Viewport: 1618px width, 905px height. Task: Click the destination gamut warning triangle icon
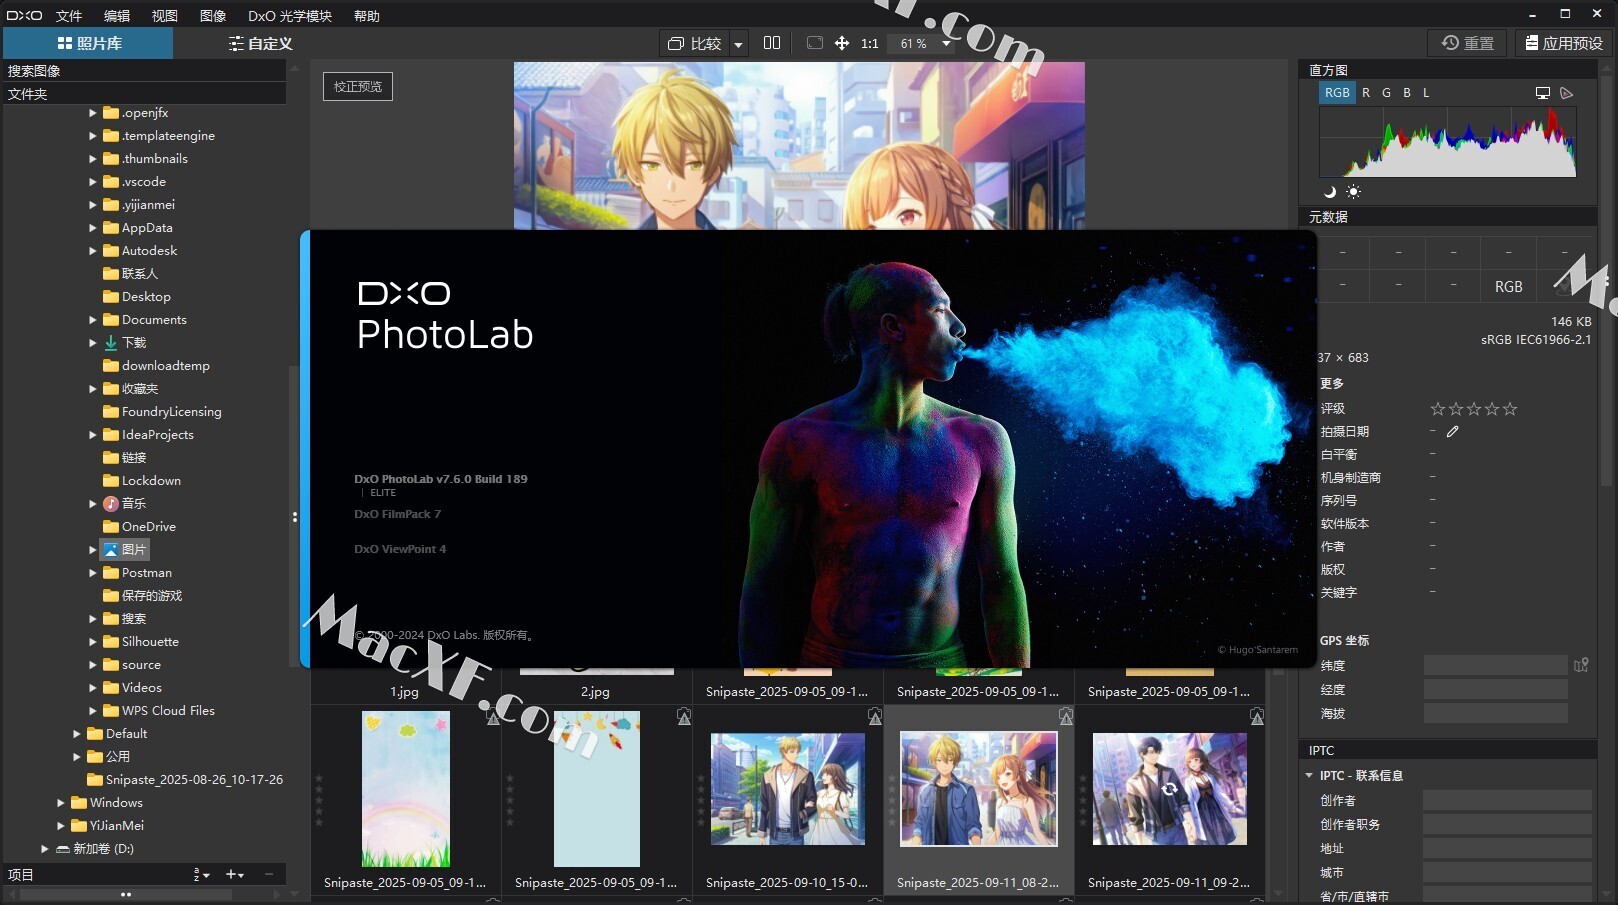pyautogui.click(x=1567, y=93)
